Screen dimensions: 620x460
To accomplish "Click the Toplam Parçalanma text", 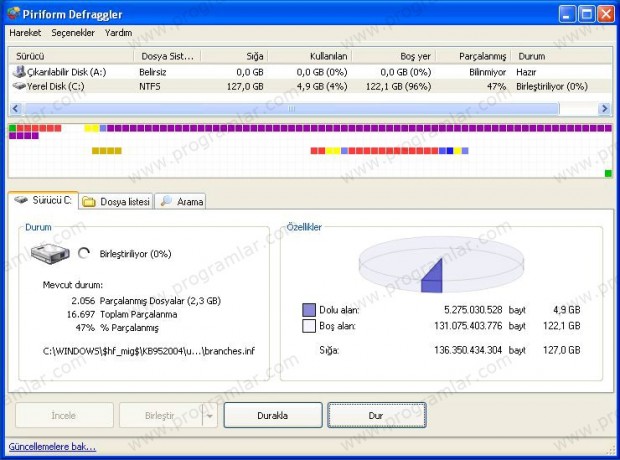I will point(138,314).
